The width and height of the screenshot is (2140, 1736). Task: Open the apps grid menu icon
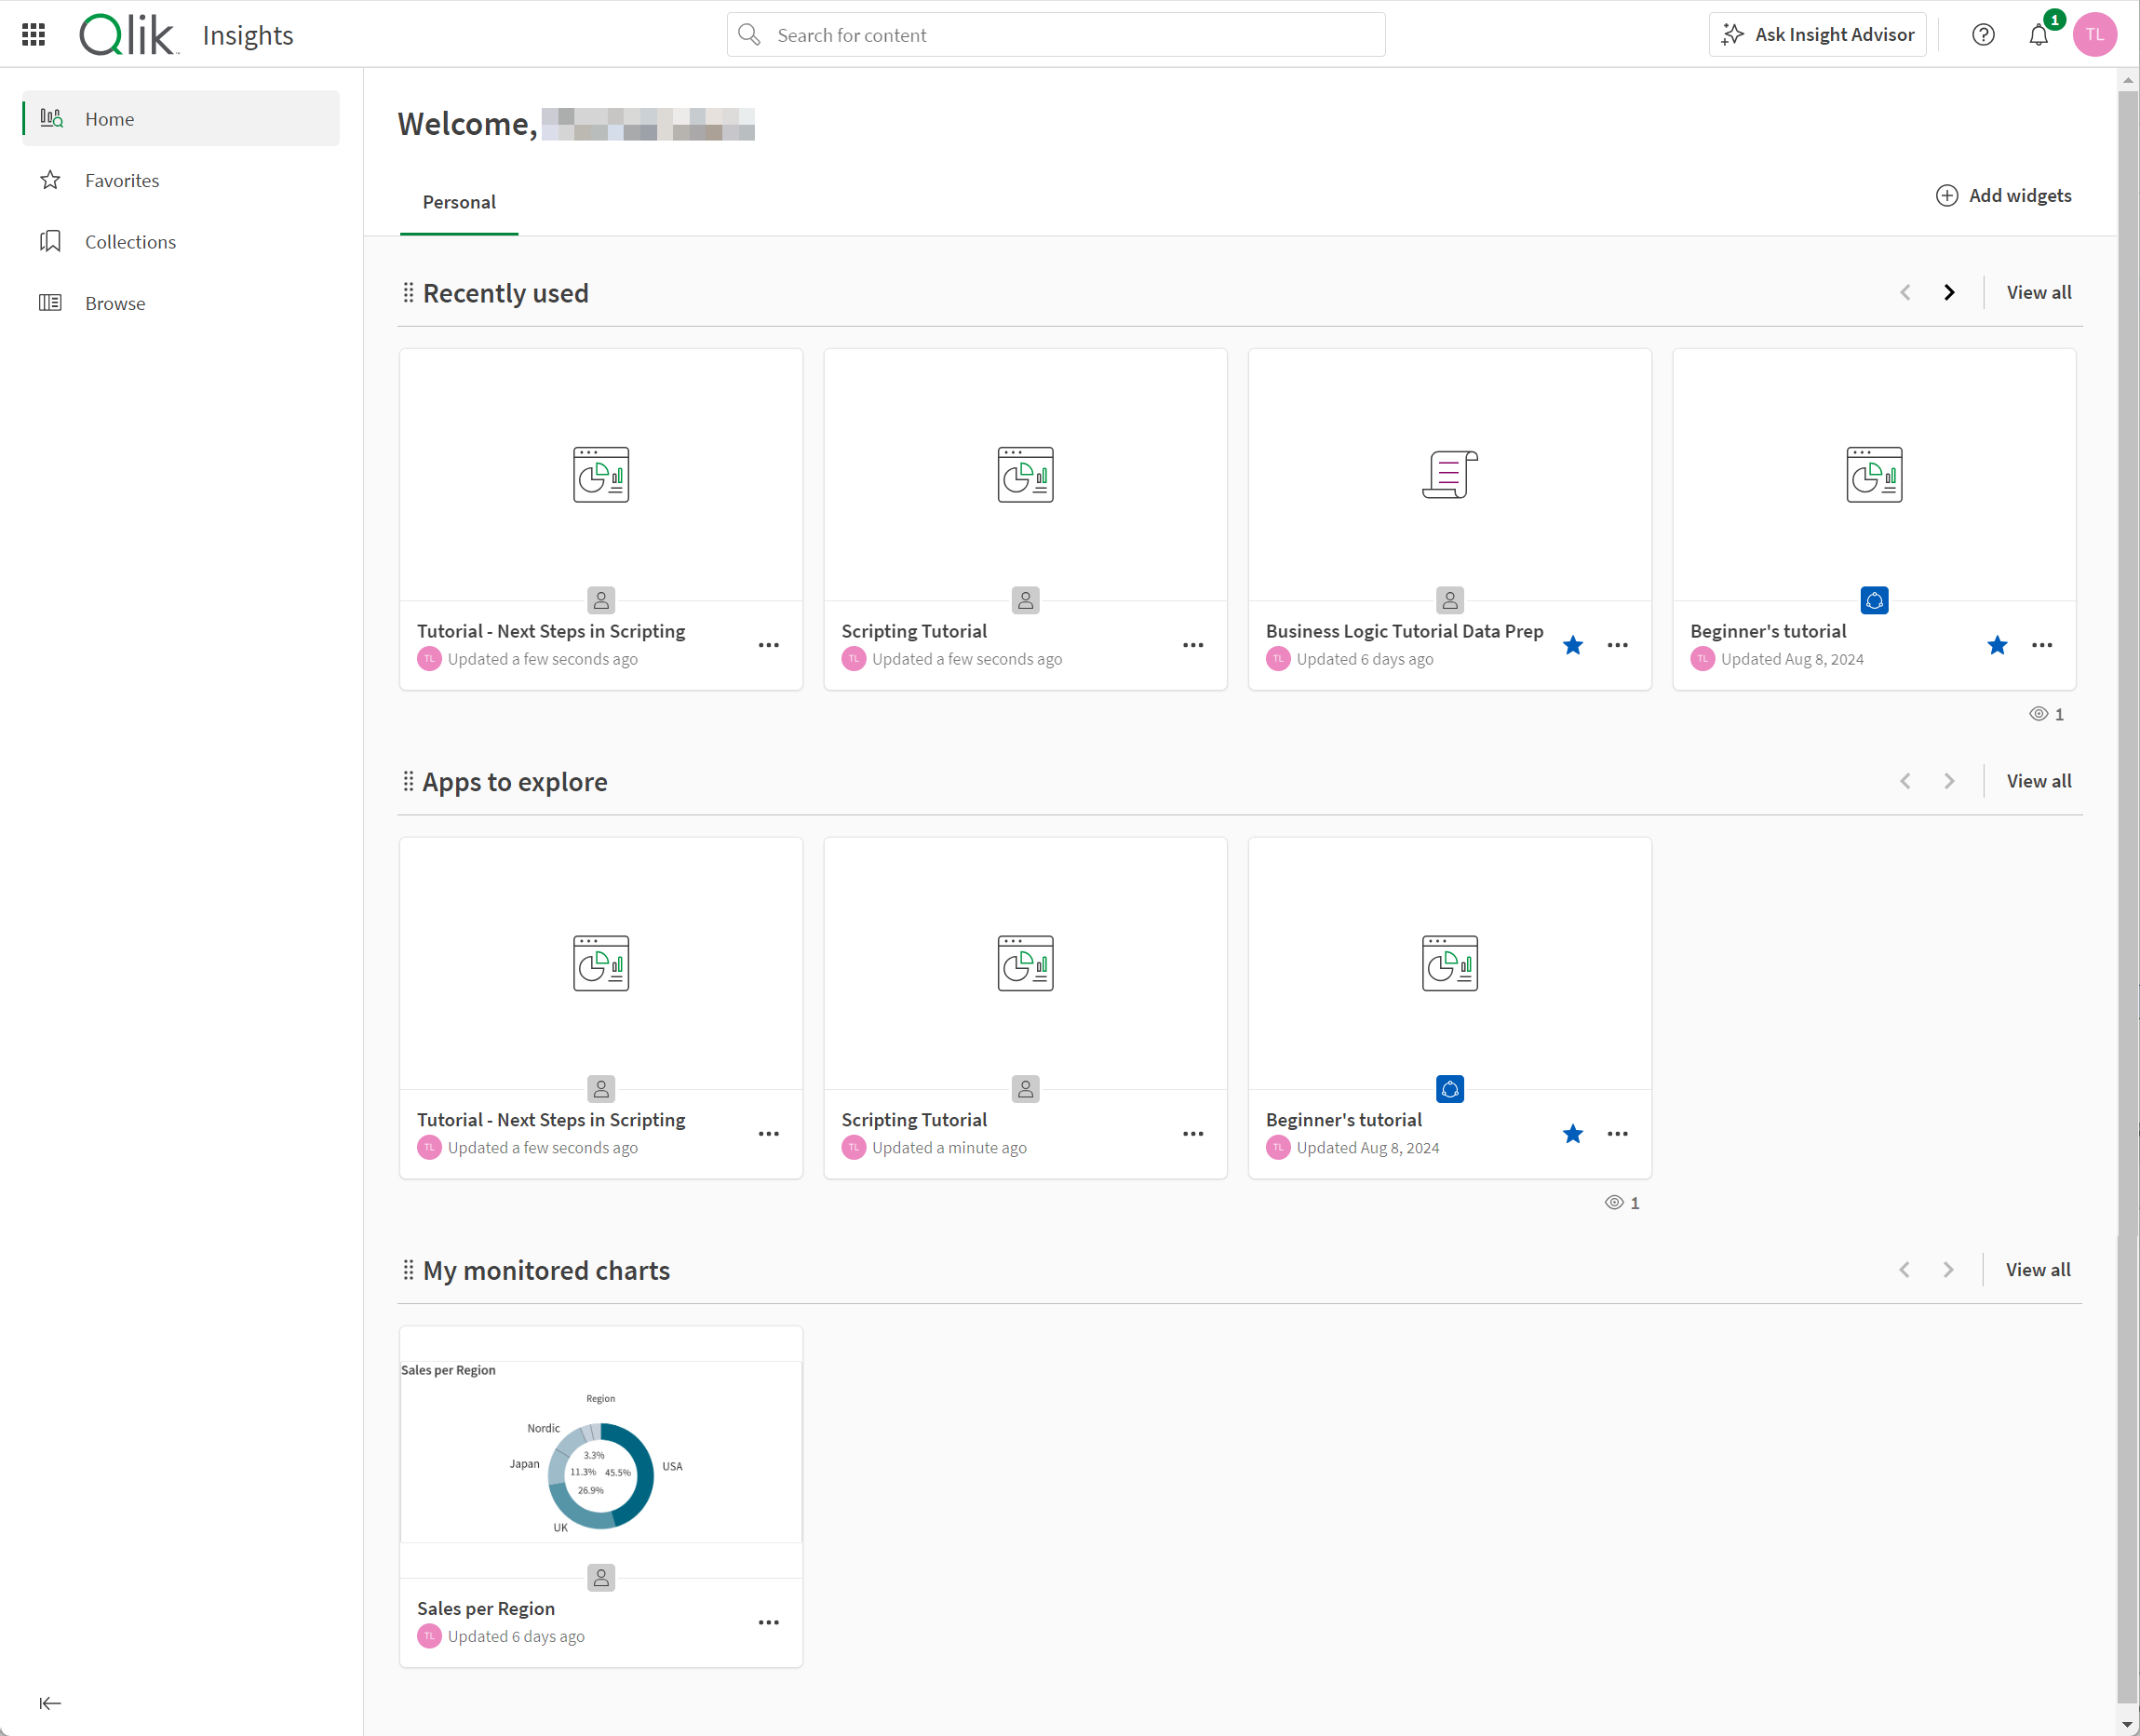(x=34, y=34)
